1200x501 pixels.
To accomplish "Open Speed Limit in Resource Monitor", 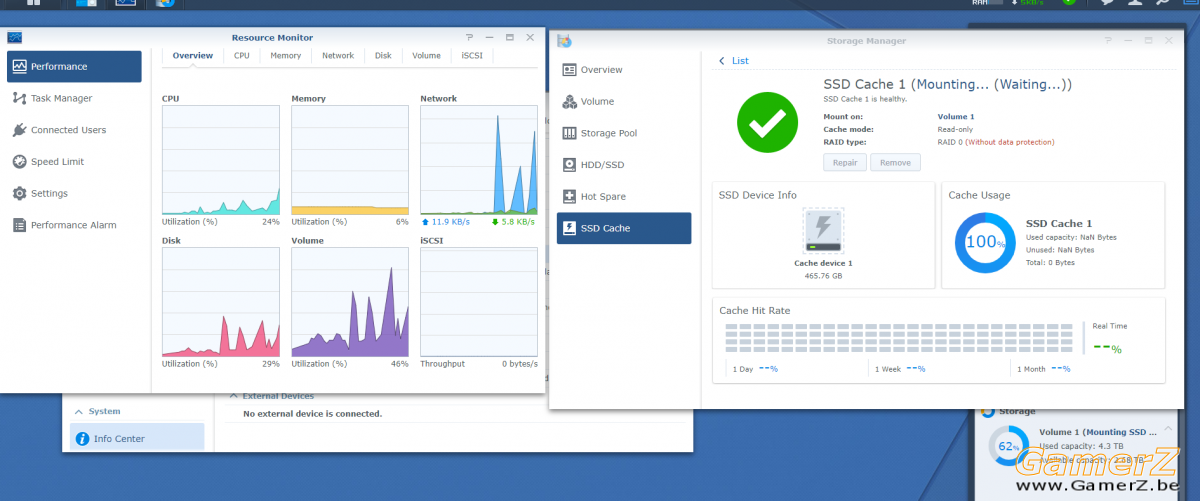I will (74, 162).
